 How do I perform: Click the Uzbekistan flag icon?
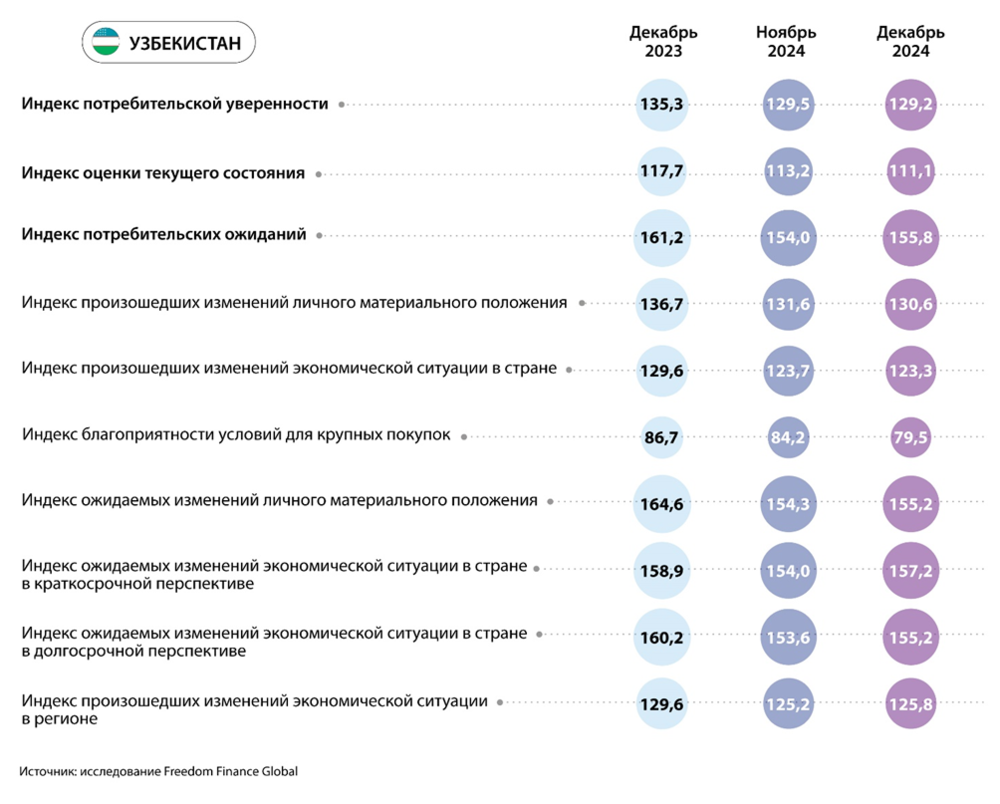coord(105,43)
